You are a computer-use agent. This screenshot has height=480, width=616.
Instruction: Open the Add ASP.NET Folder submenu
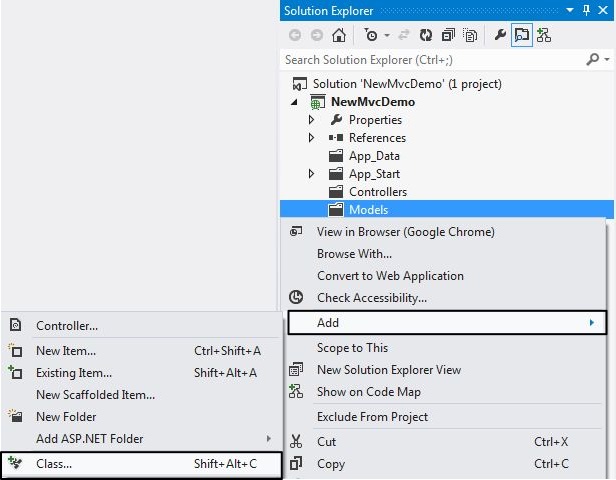pyautogui.click(x=141, y=439)
